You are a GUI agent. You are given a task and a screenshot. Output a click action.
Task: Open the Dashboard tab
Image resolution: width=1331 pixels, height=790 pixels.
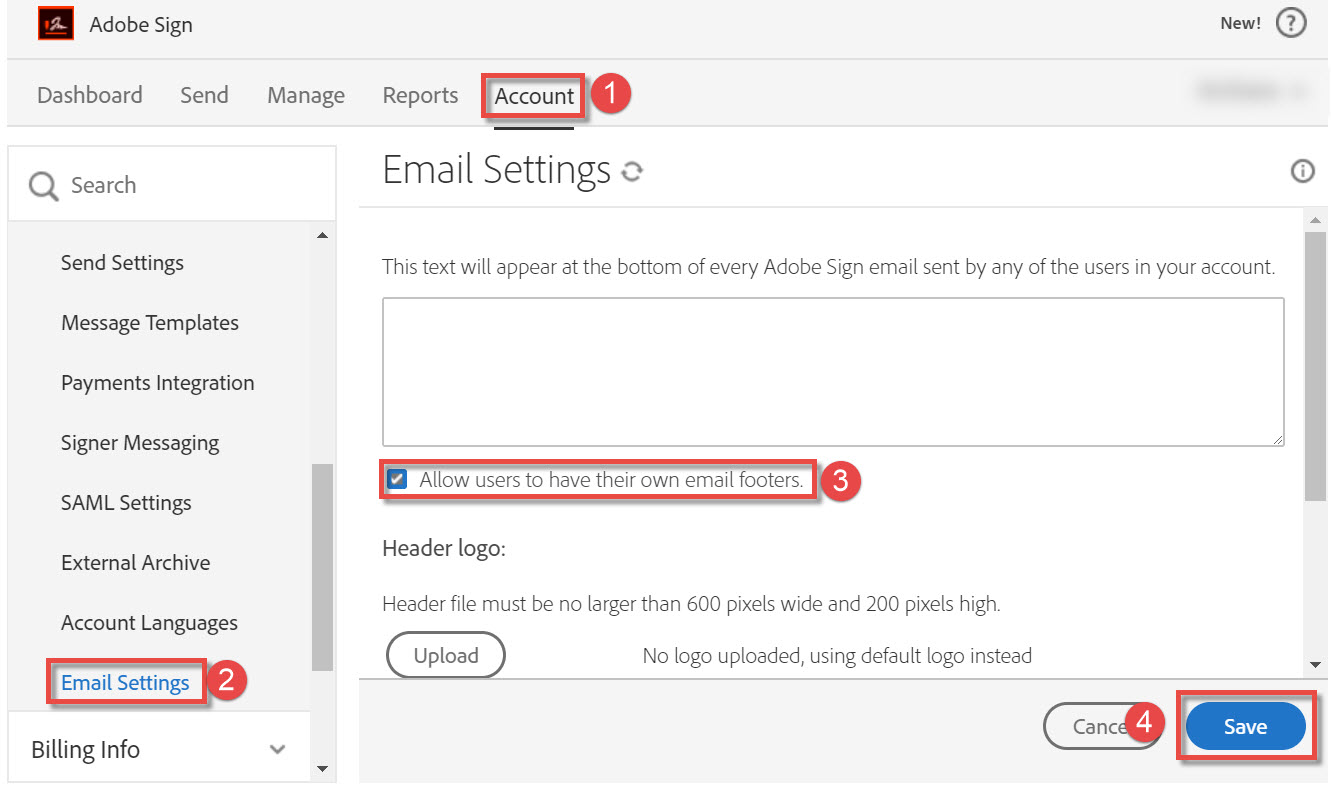pos(89,95)
